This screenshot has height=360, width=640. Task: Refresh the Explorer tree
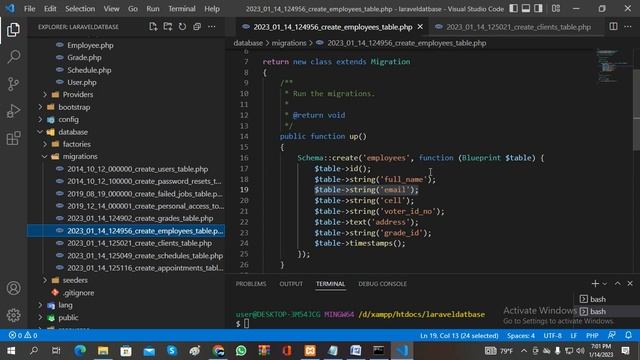(182, 27)
